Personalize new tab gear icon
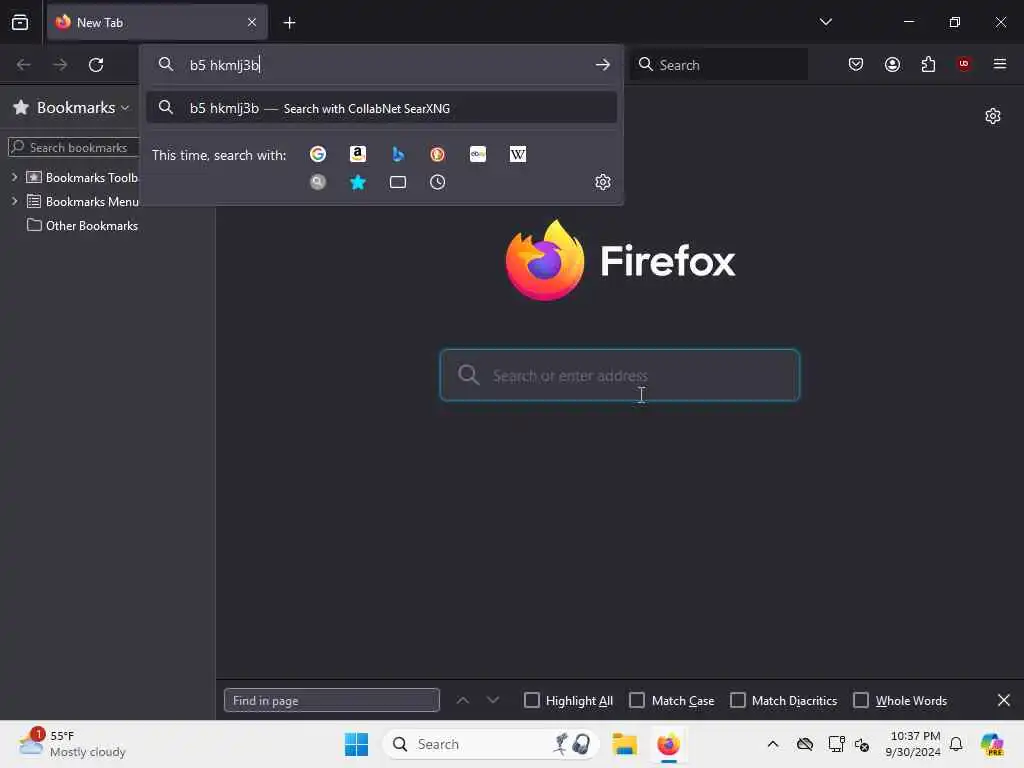This screenshot has height=768, width=1024. (993, 116)
